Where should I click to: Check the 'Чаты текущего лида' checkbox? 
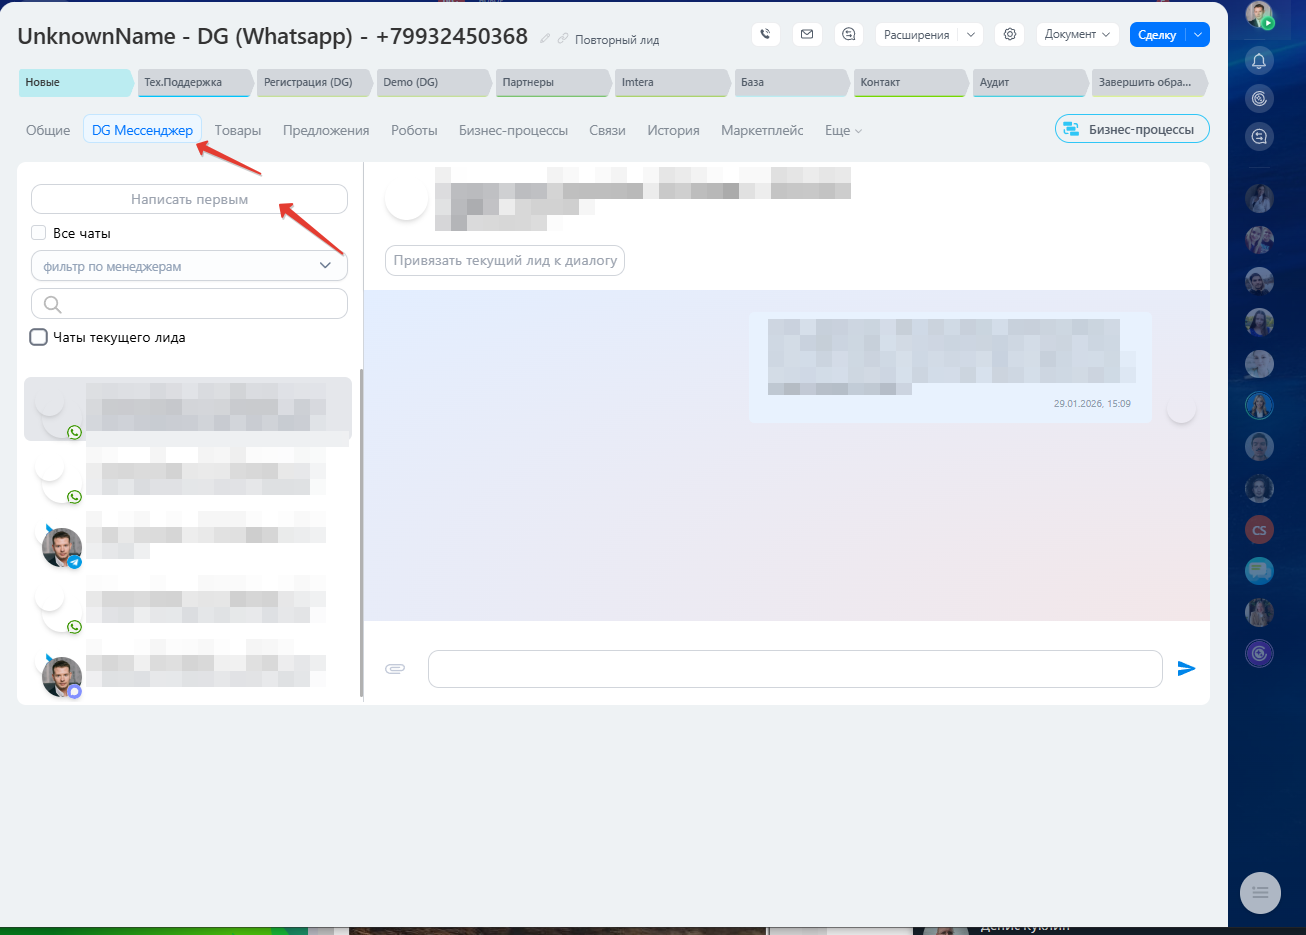(39, 337)
